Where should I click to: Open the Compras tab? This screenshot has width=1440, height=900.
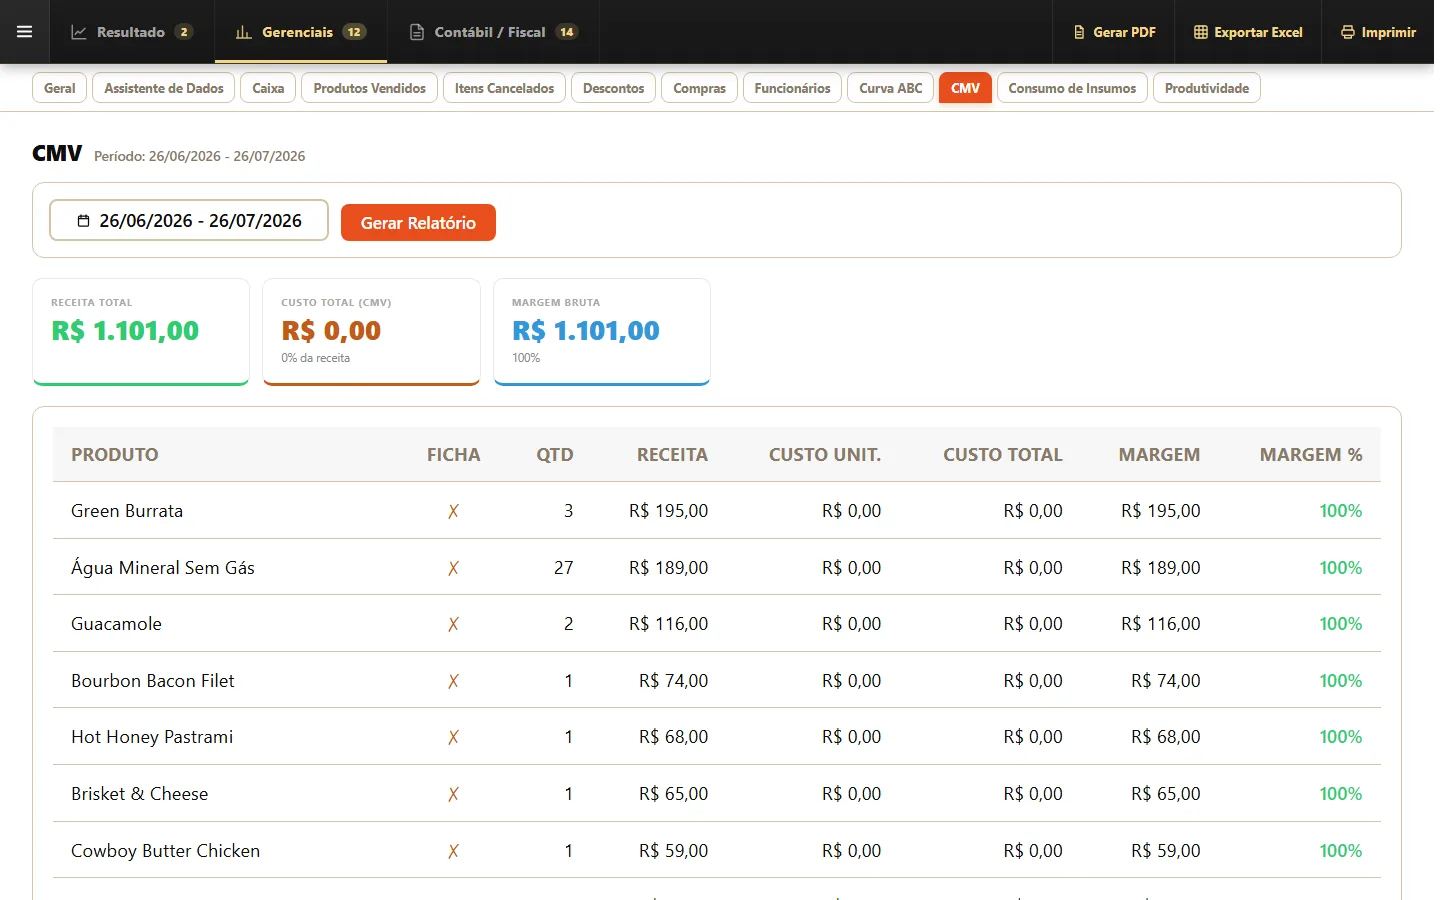(x=700, y=88)
